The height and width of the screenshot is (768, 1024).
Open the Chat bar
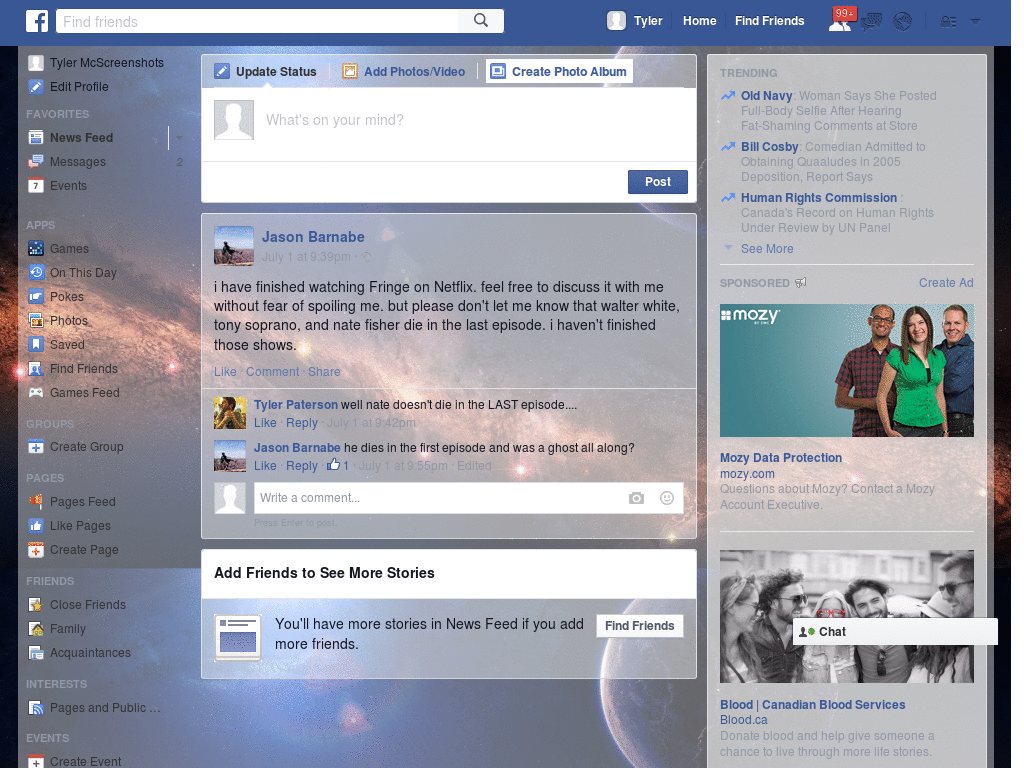[895, 632]
